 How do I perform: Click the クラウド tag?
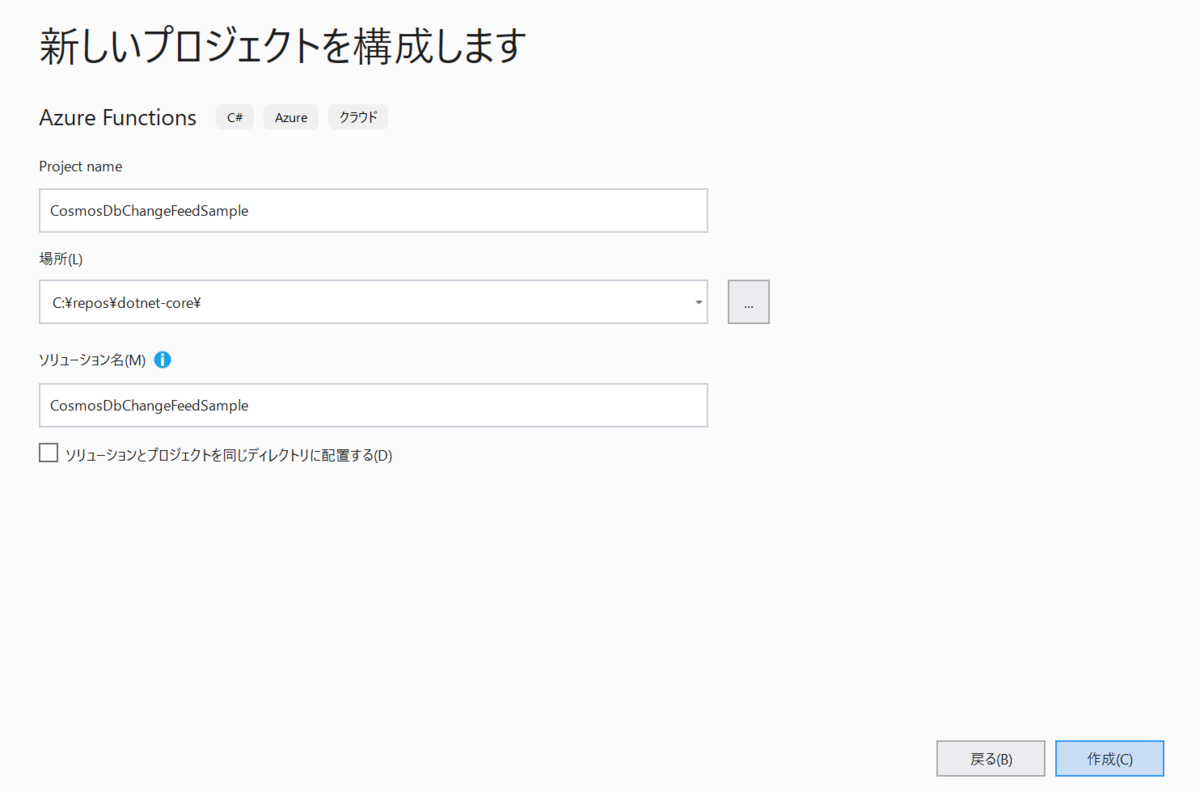(x=358, y=117)
